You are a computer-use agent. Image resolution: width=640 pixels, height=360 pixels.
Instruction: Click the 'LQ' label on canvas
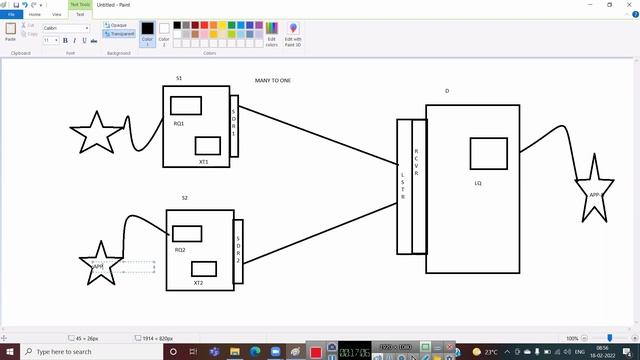click(x=478, y=183)
